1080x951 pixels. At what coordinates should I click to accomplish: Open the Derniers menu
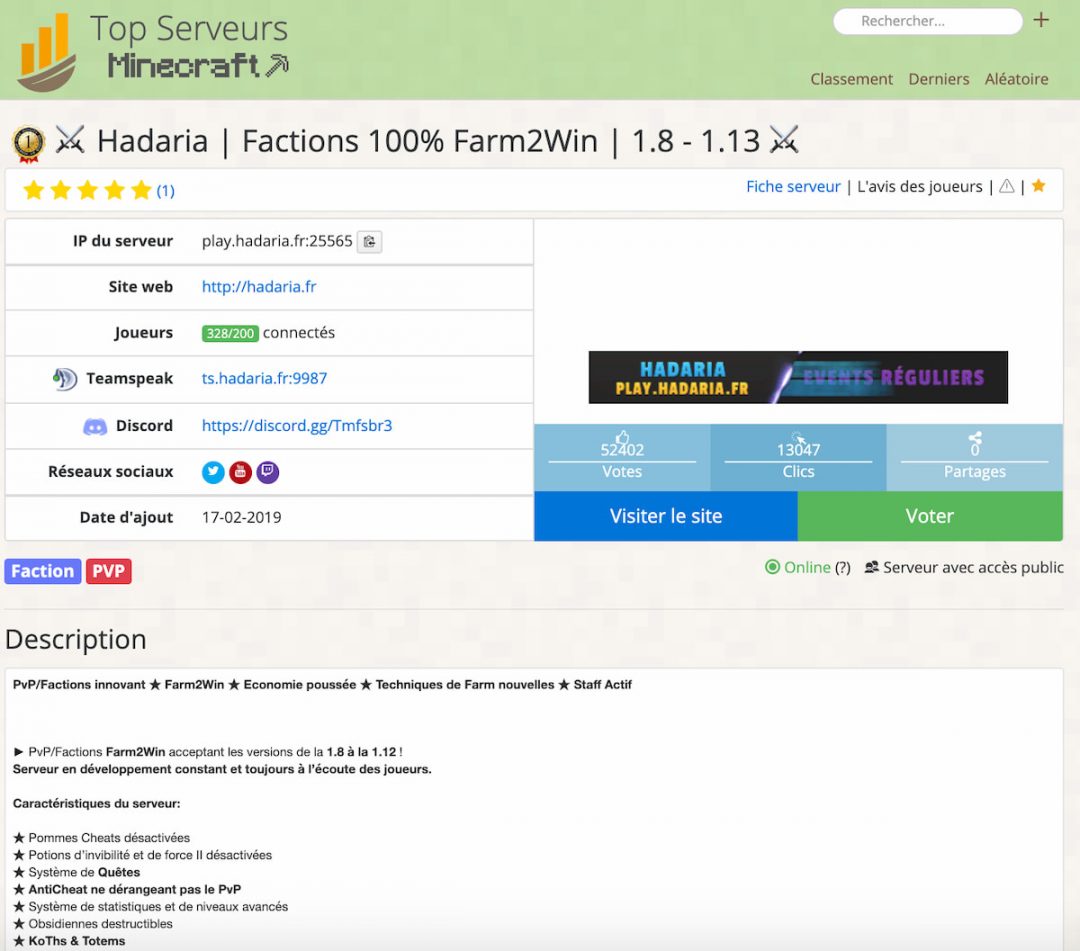tap(938, 78)
